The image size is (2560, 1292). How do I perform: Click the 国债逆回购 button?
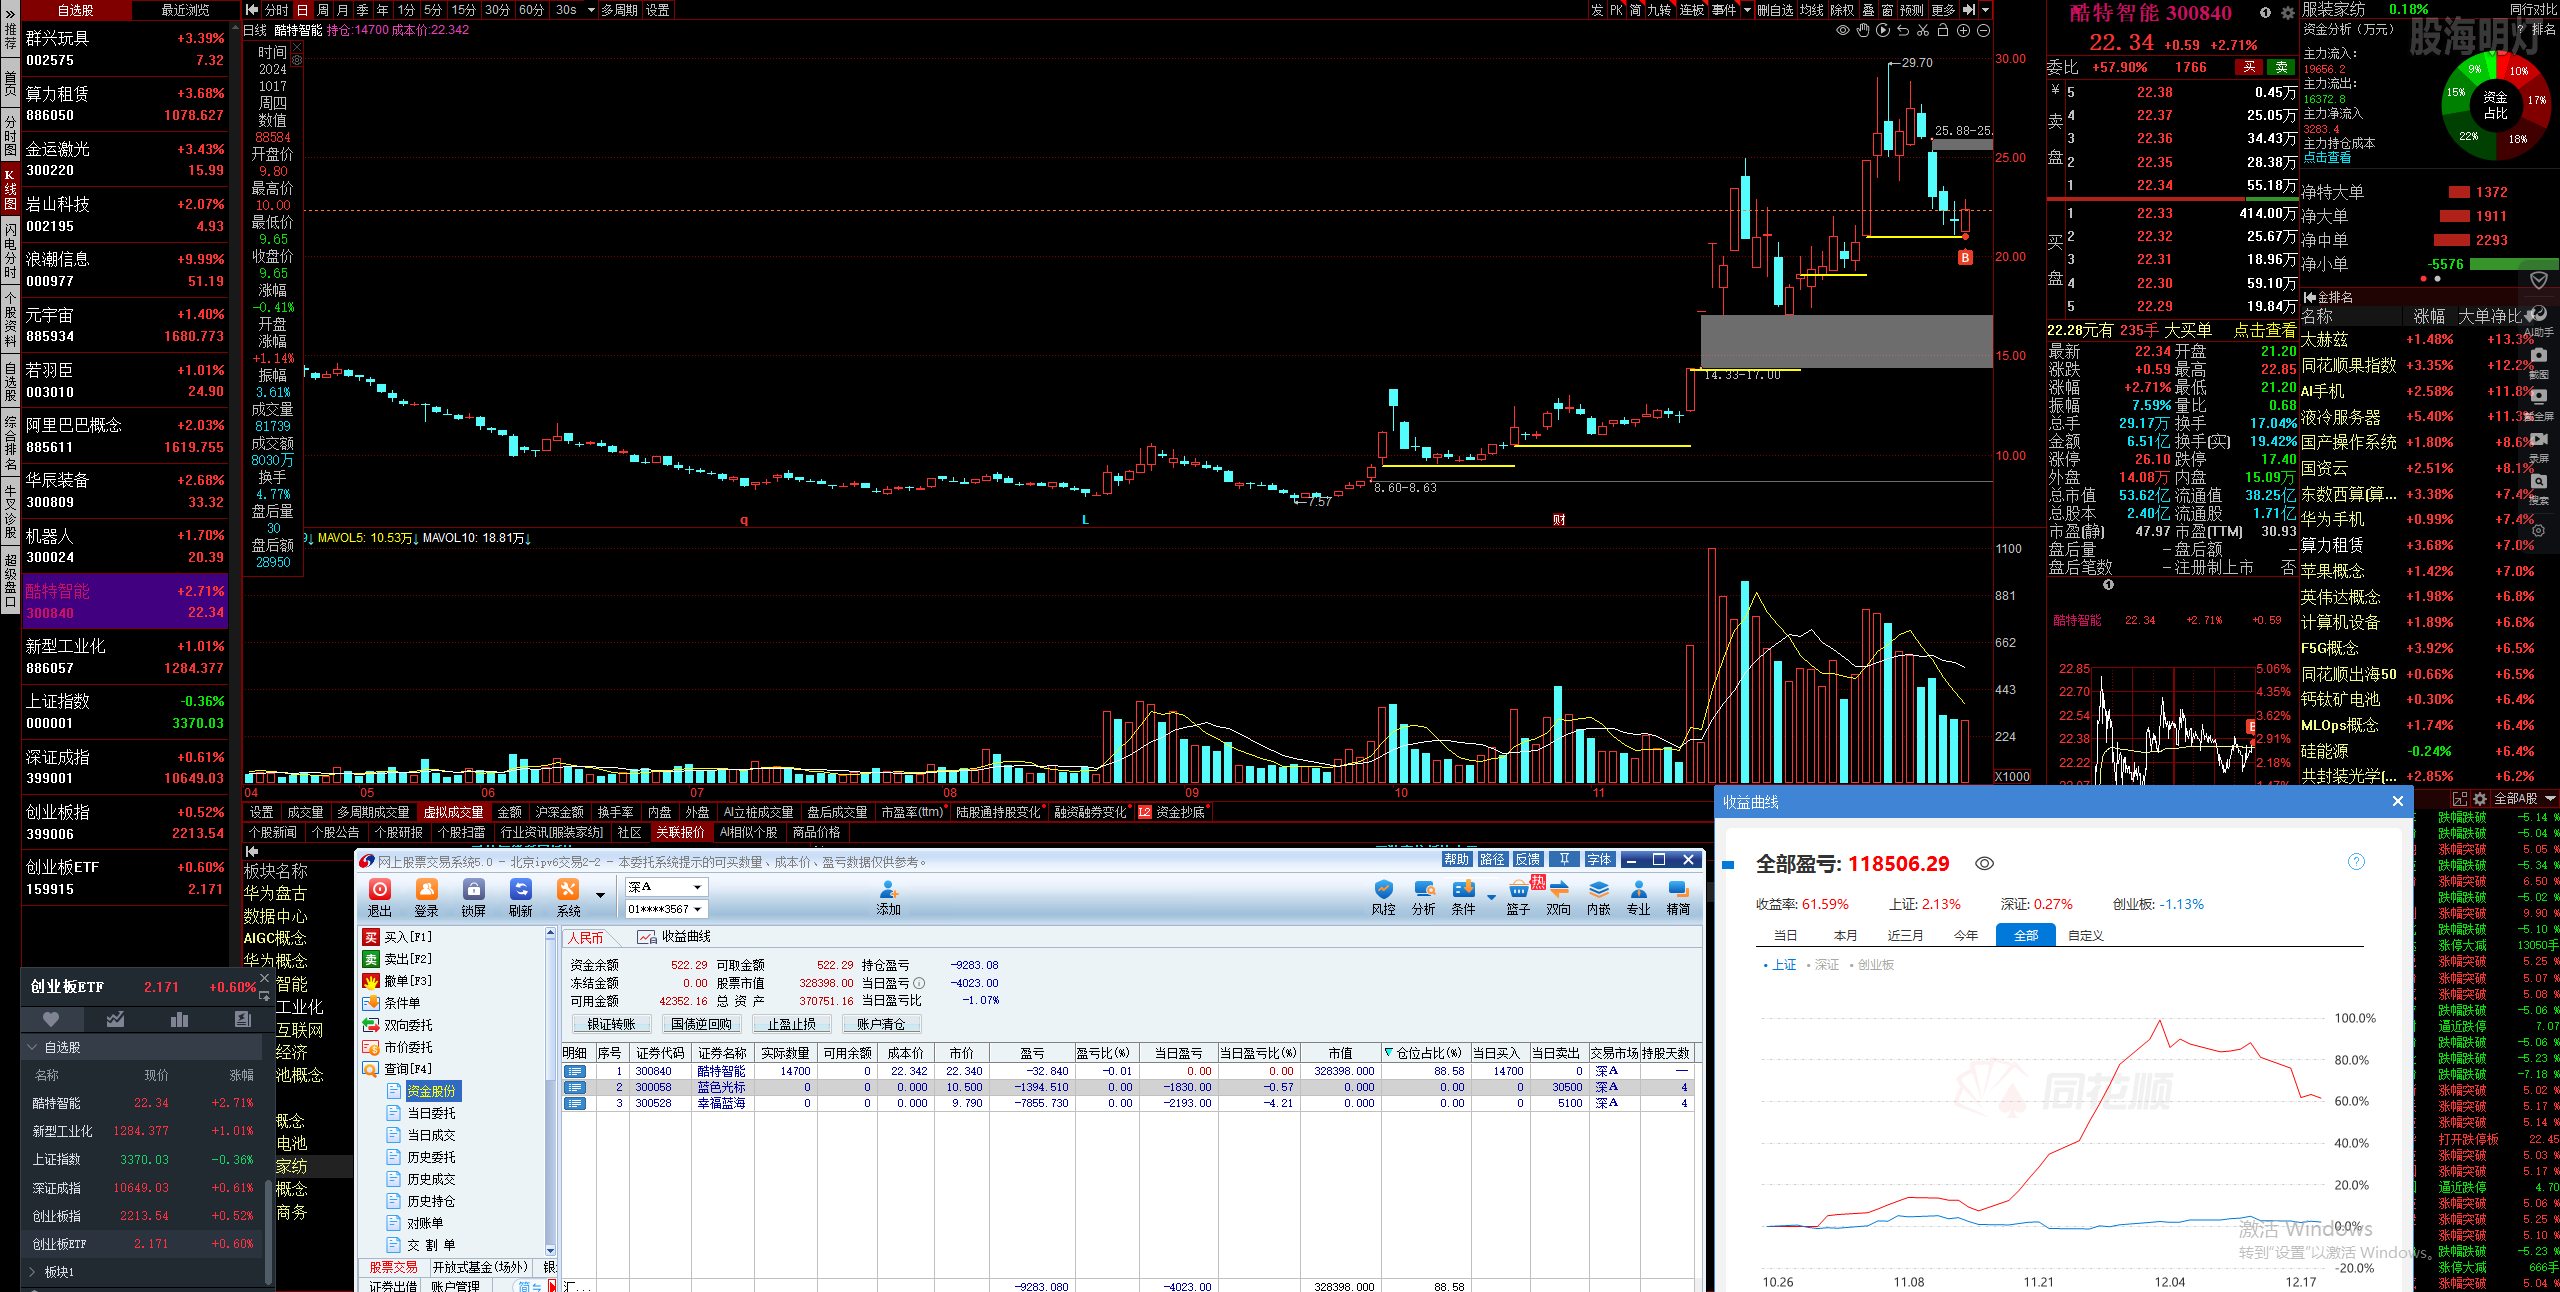coord(701,1024)
